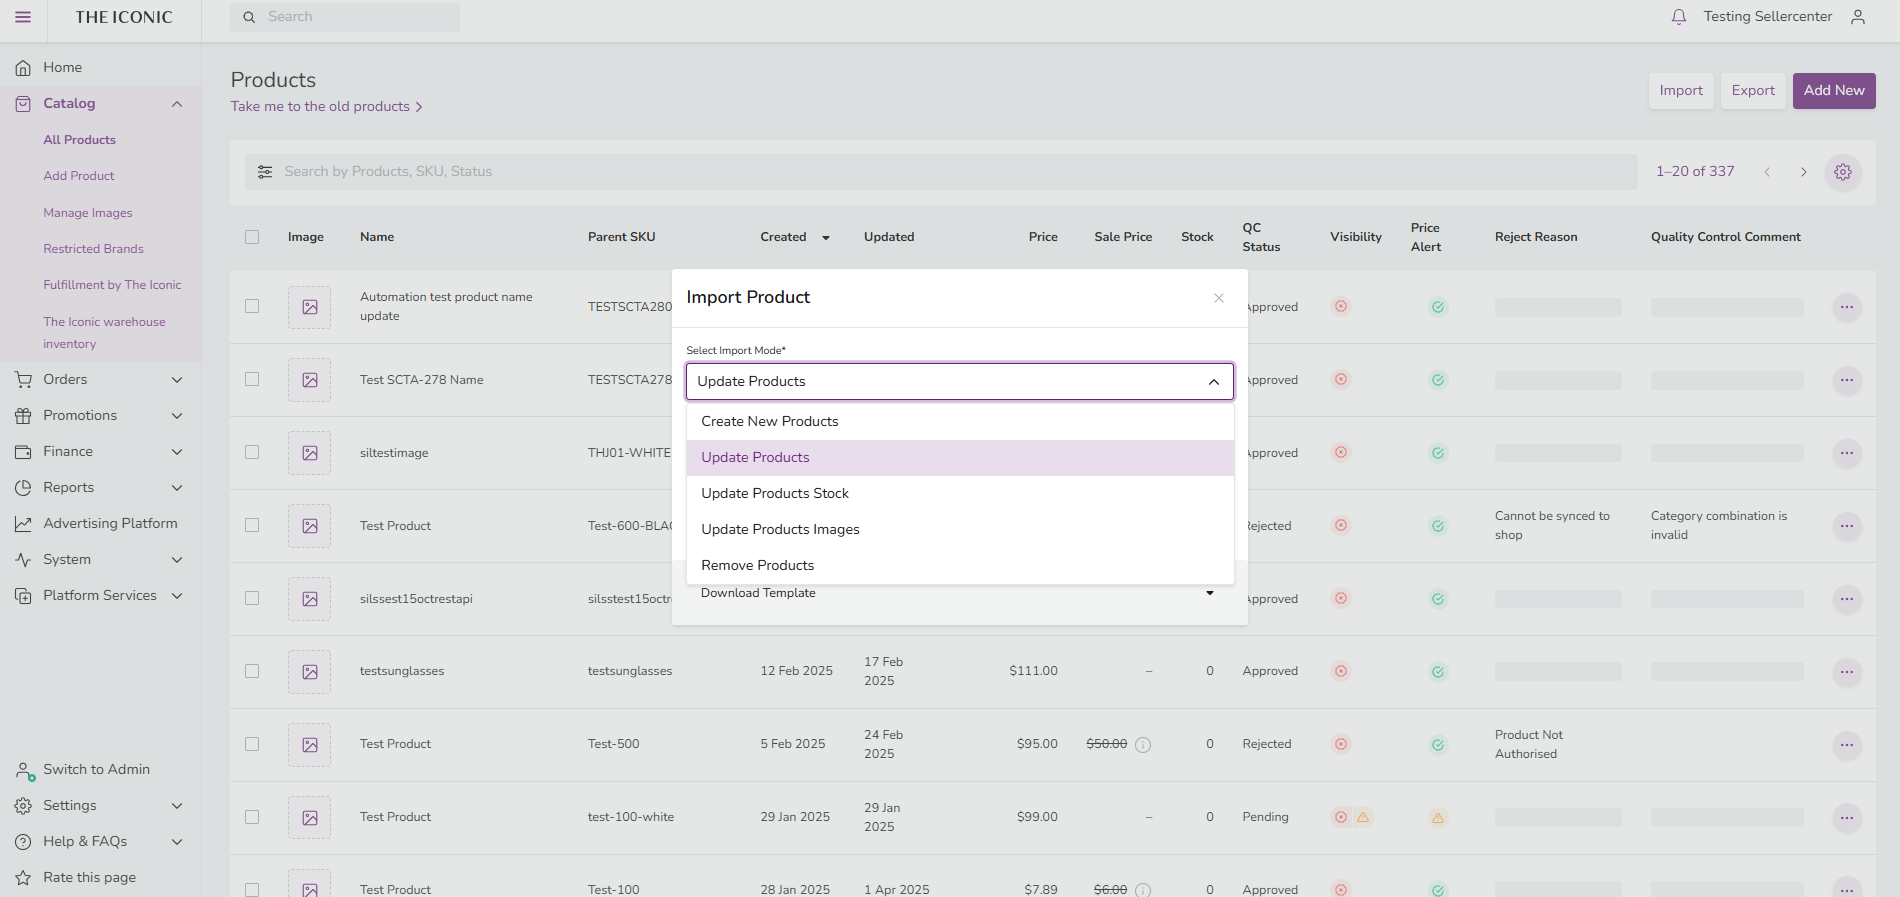Image resolution: width=1900 pixels, height=897 pixels.
Task: Check the siltestimage row checkbox
Action: tap(252, 452)
